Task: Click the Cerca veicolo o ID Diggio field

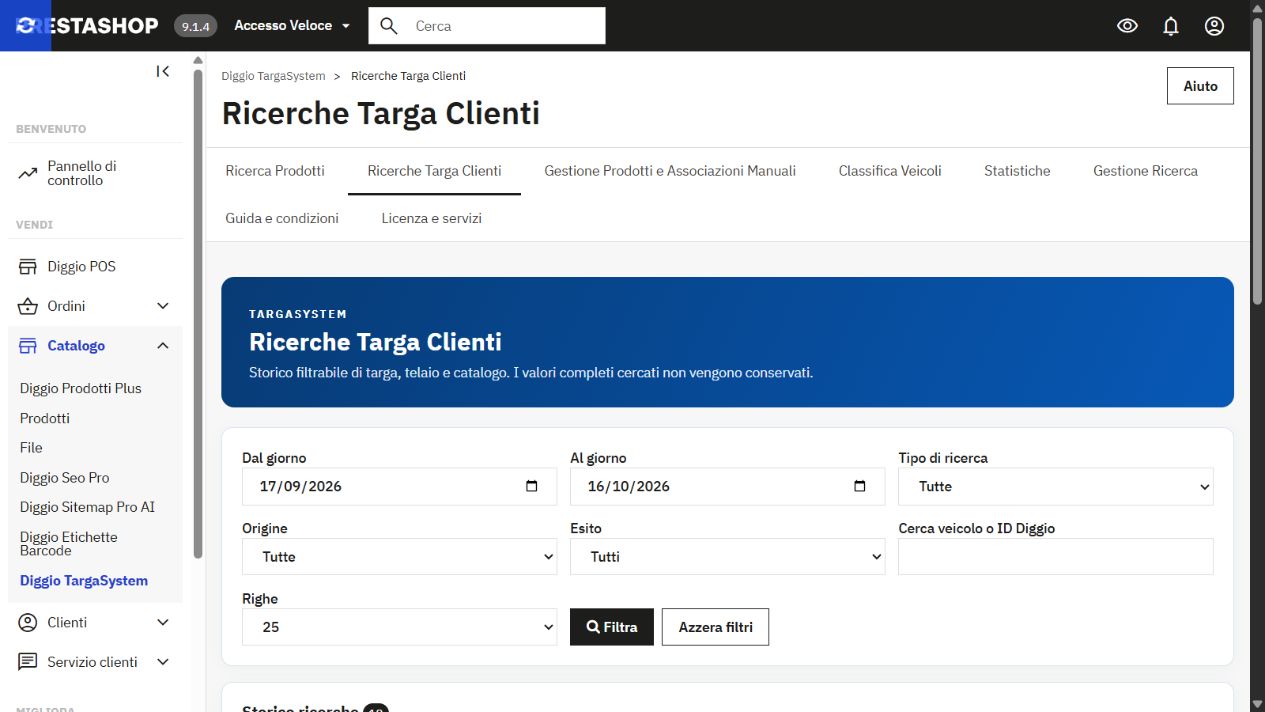Action: [x=1056, y=557]
